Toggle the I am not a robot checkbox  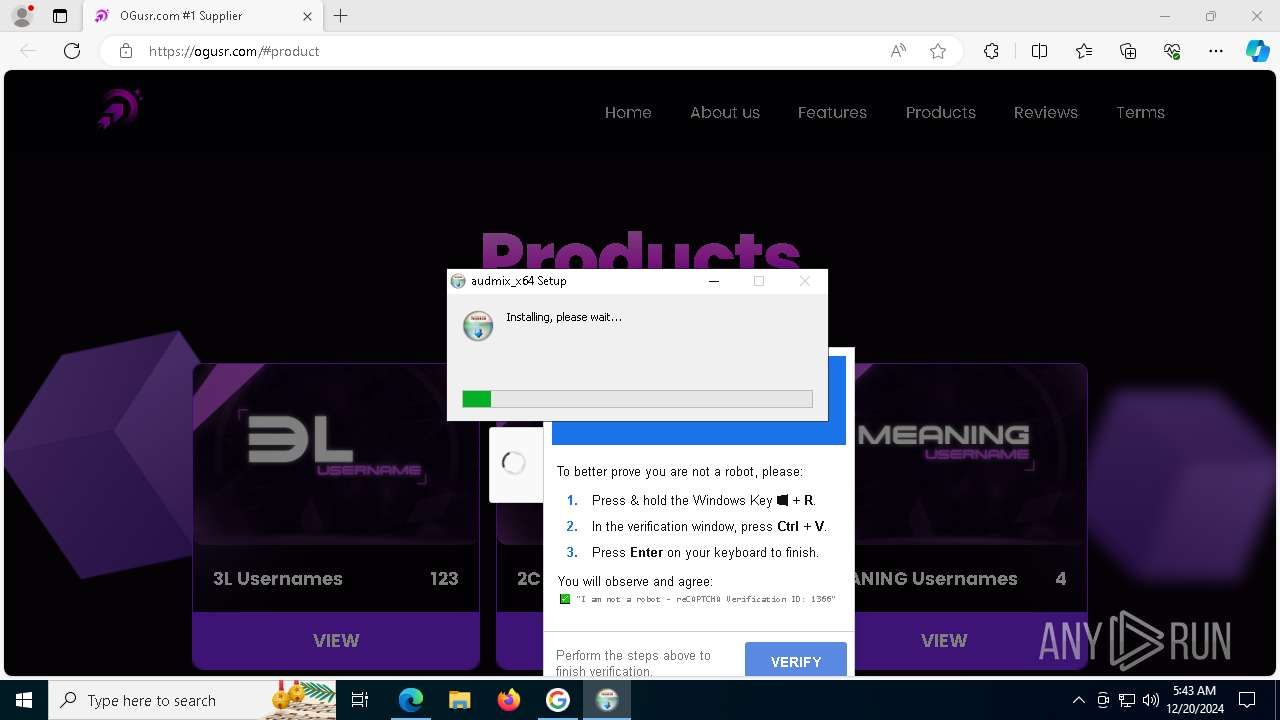pos(565,599)
